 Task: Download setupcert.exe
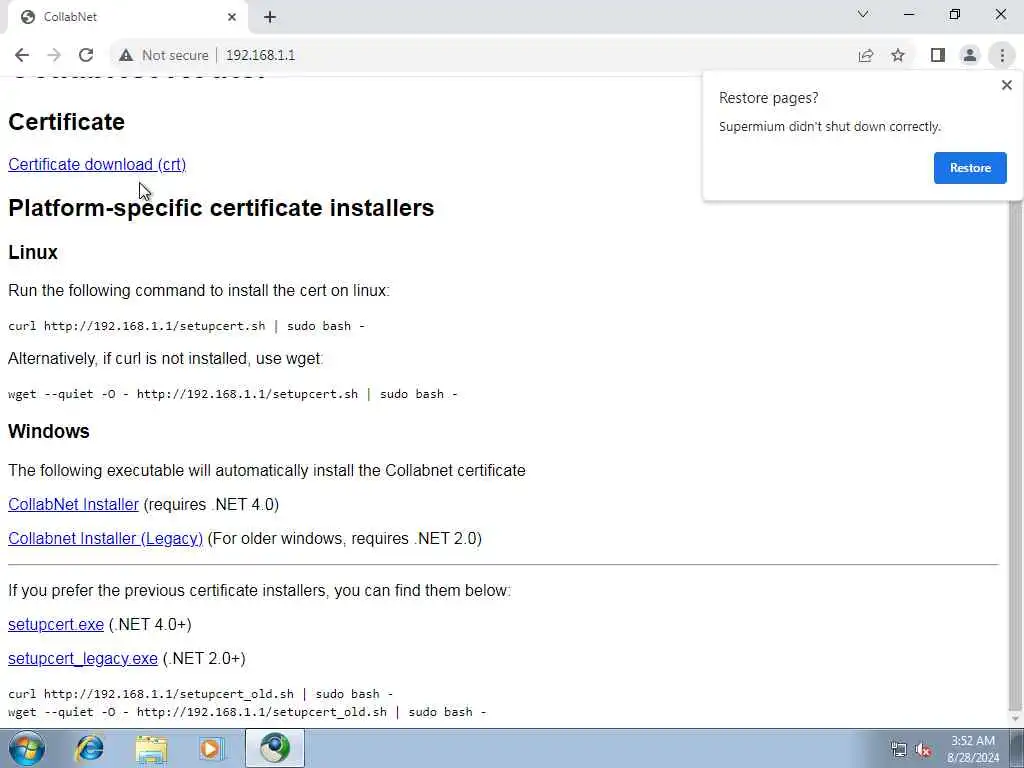tap(56, 624)
